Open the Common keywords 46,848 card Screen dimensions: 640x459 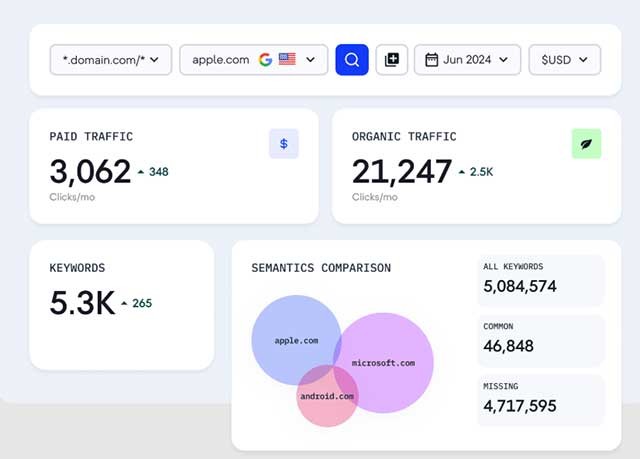pyautogui.click(x=541, y=339)
